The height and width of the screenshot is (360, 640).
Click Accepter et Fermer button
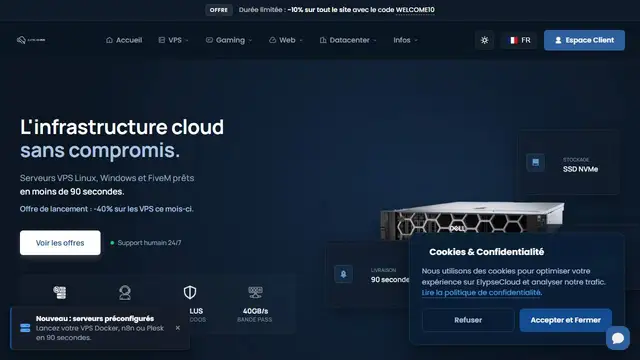[x=565, y=320]
